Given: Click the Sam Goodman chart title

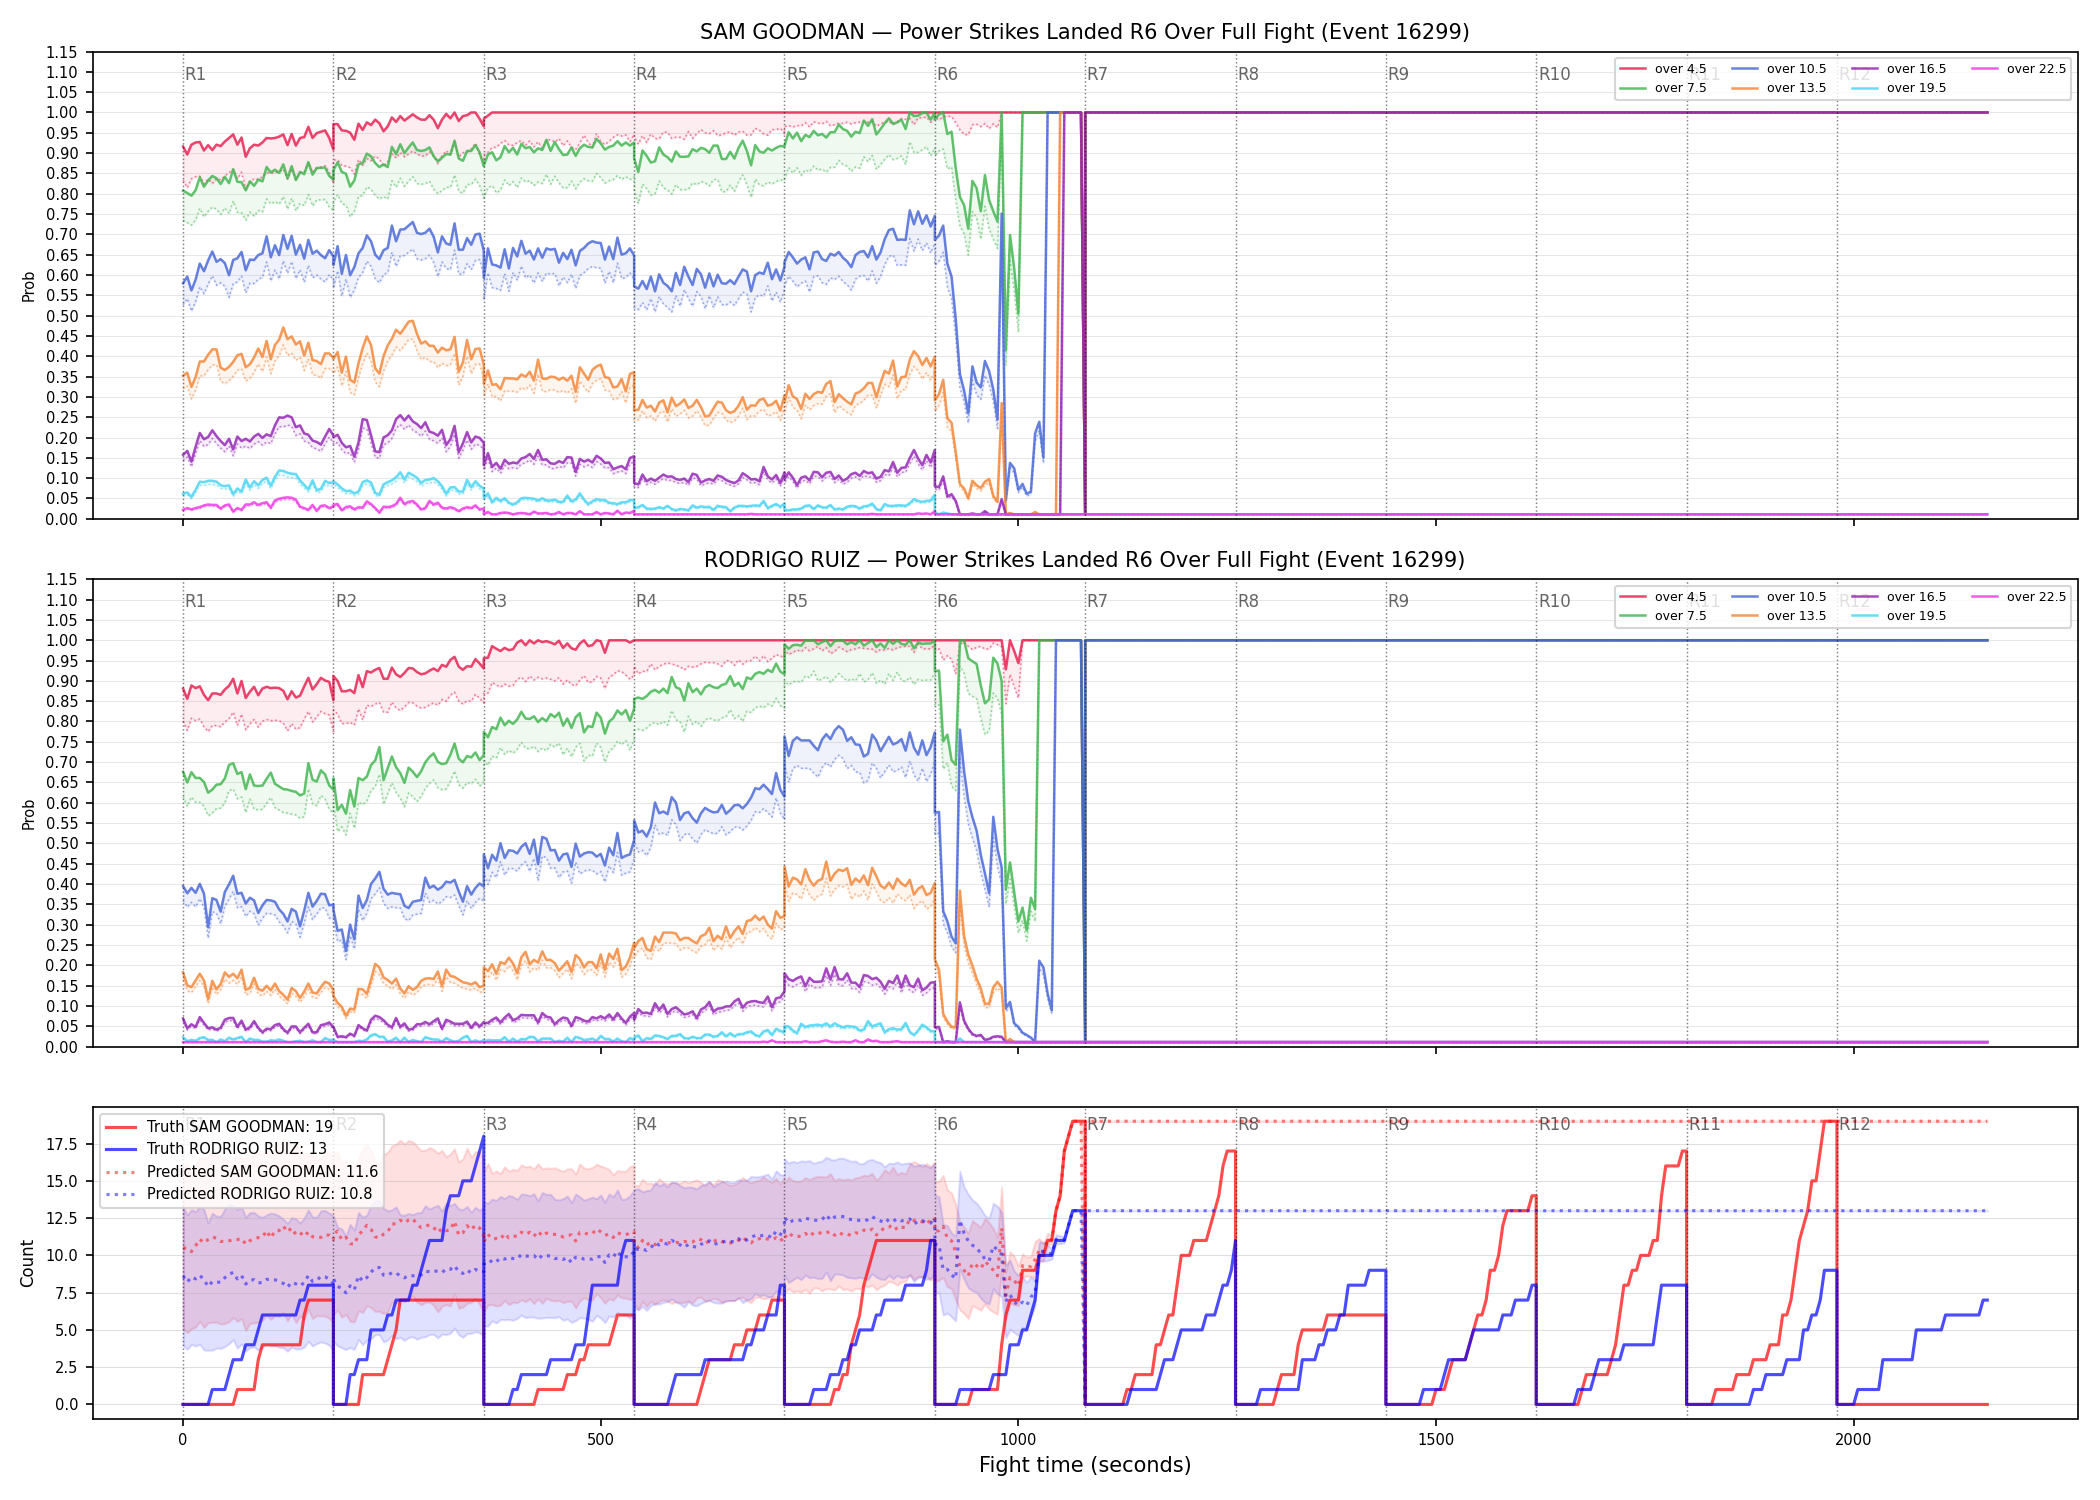Looking at the screenshot, I should tap(1084, 32).
